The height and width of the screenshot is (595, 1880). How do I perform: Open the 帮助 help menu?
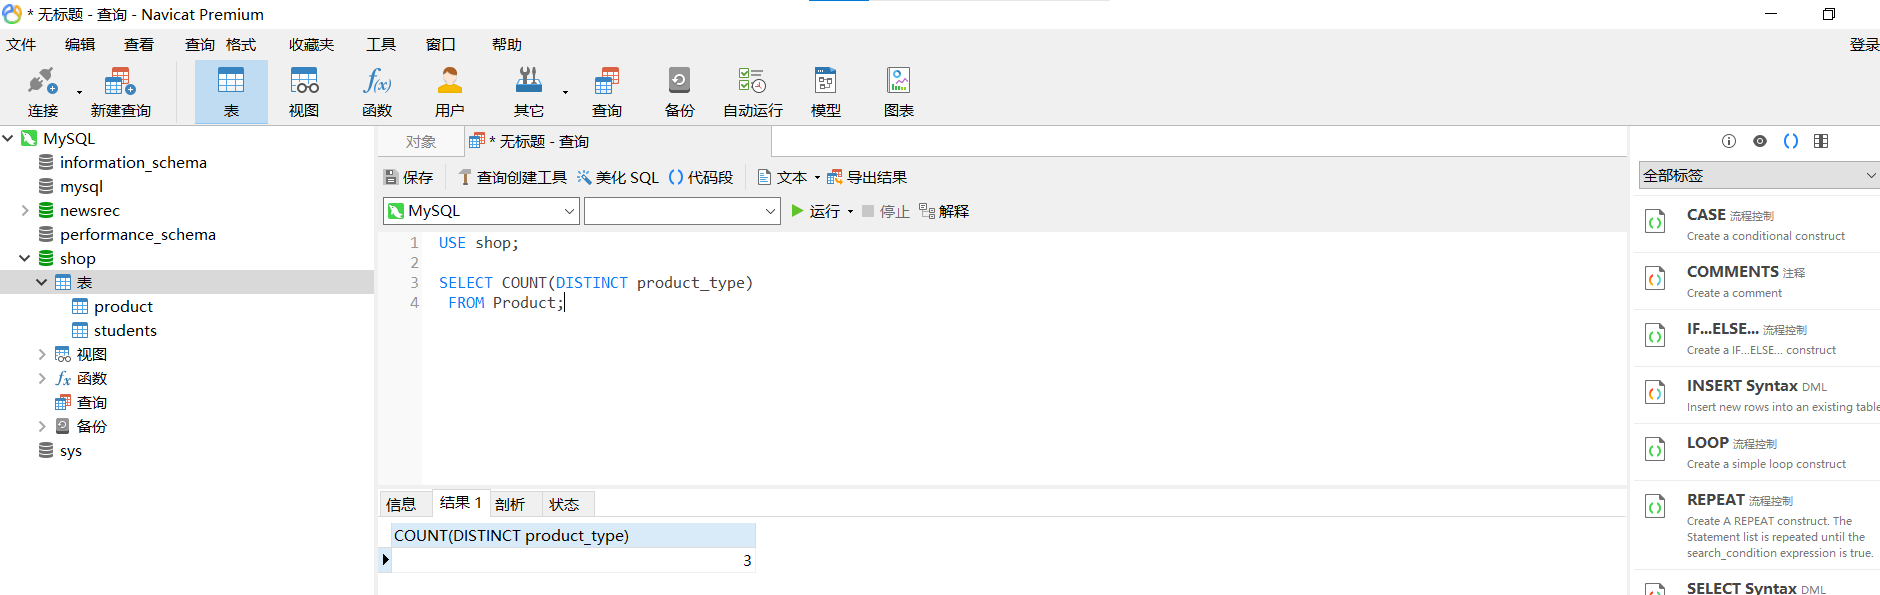pyautogui.click(x=507, y=44)
